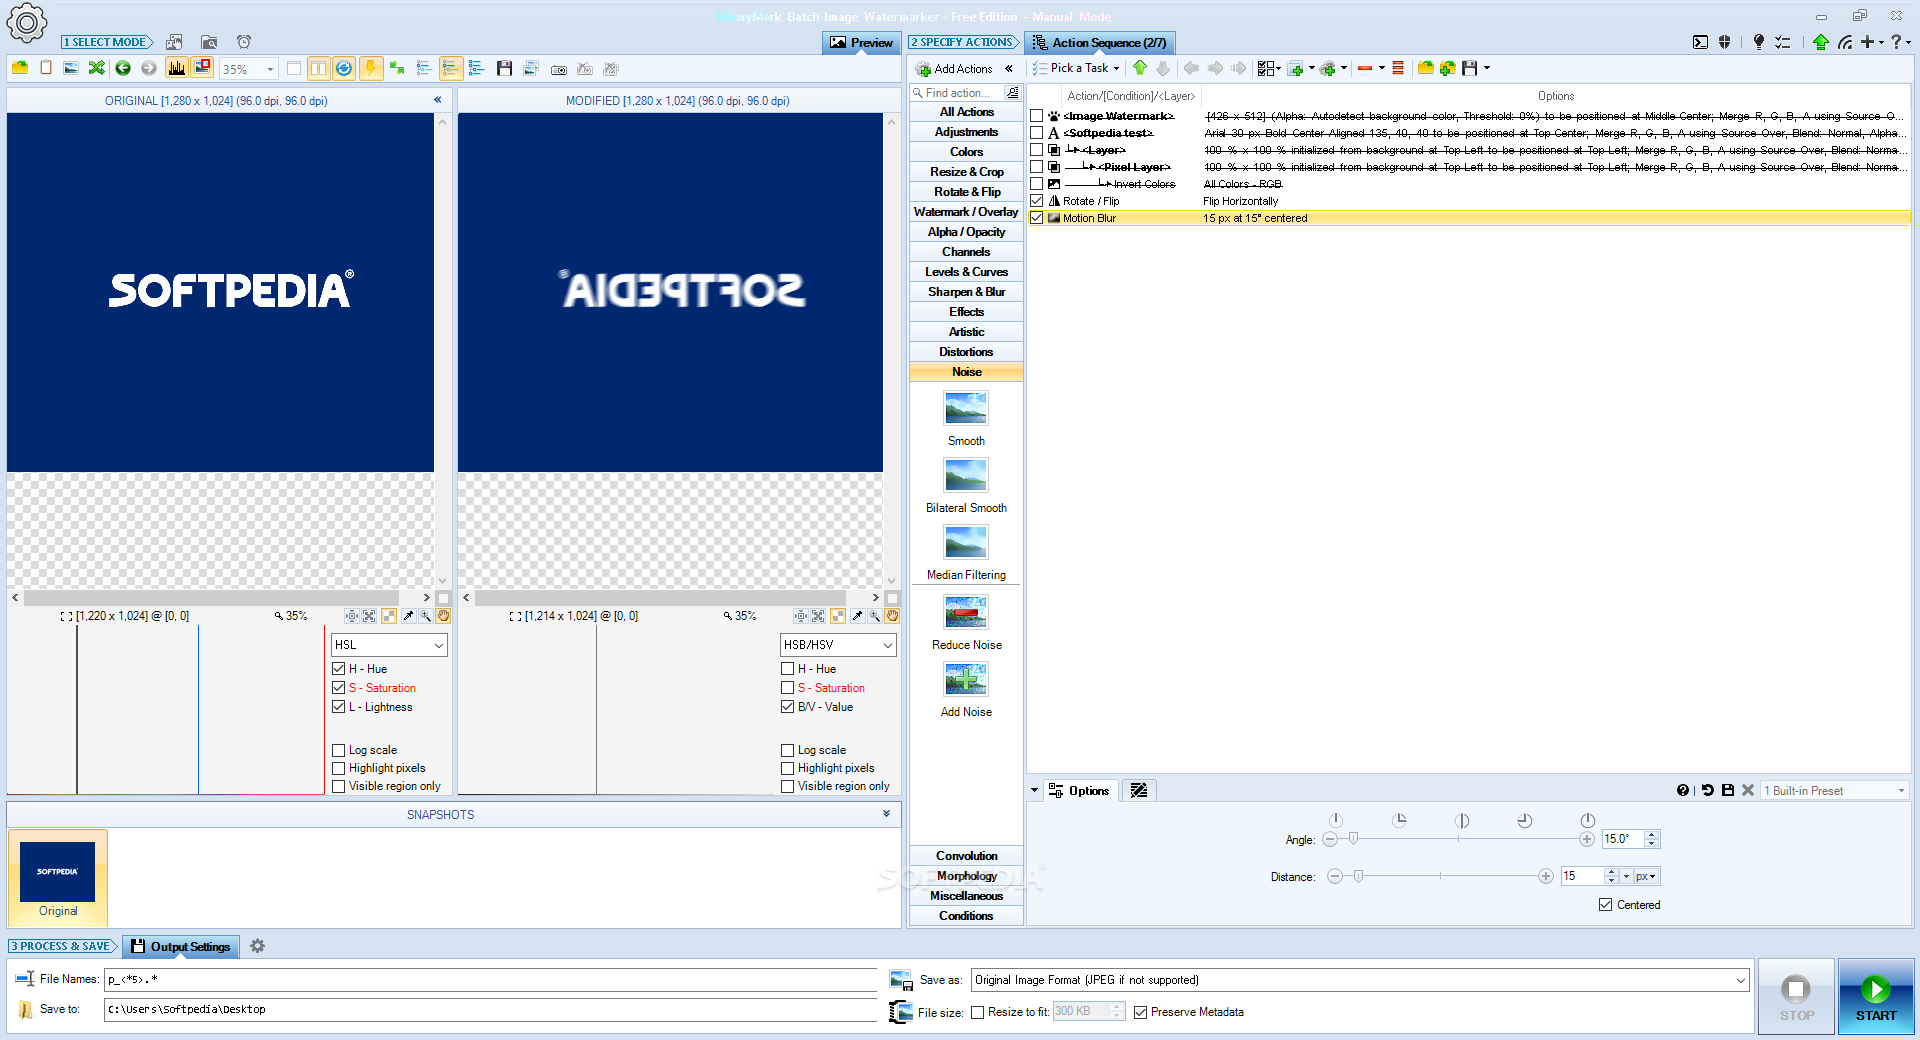Uncheck the Rotate / Flip action checkbox
The height and width of the screenshot is (1040, 1920).
pos(1037,201)
